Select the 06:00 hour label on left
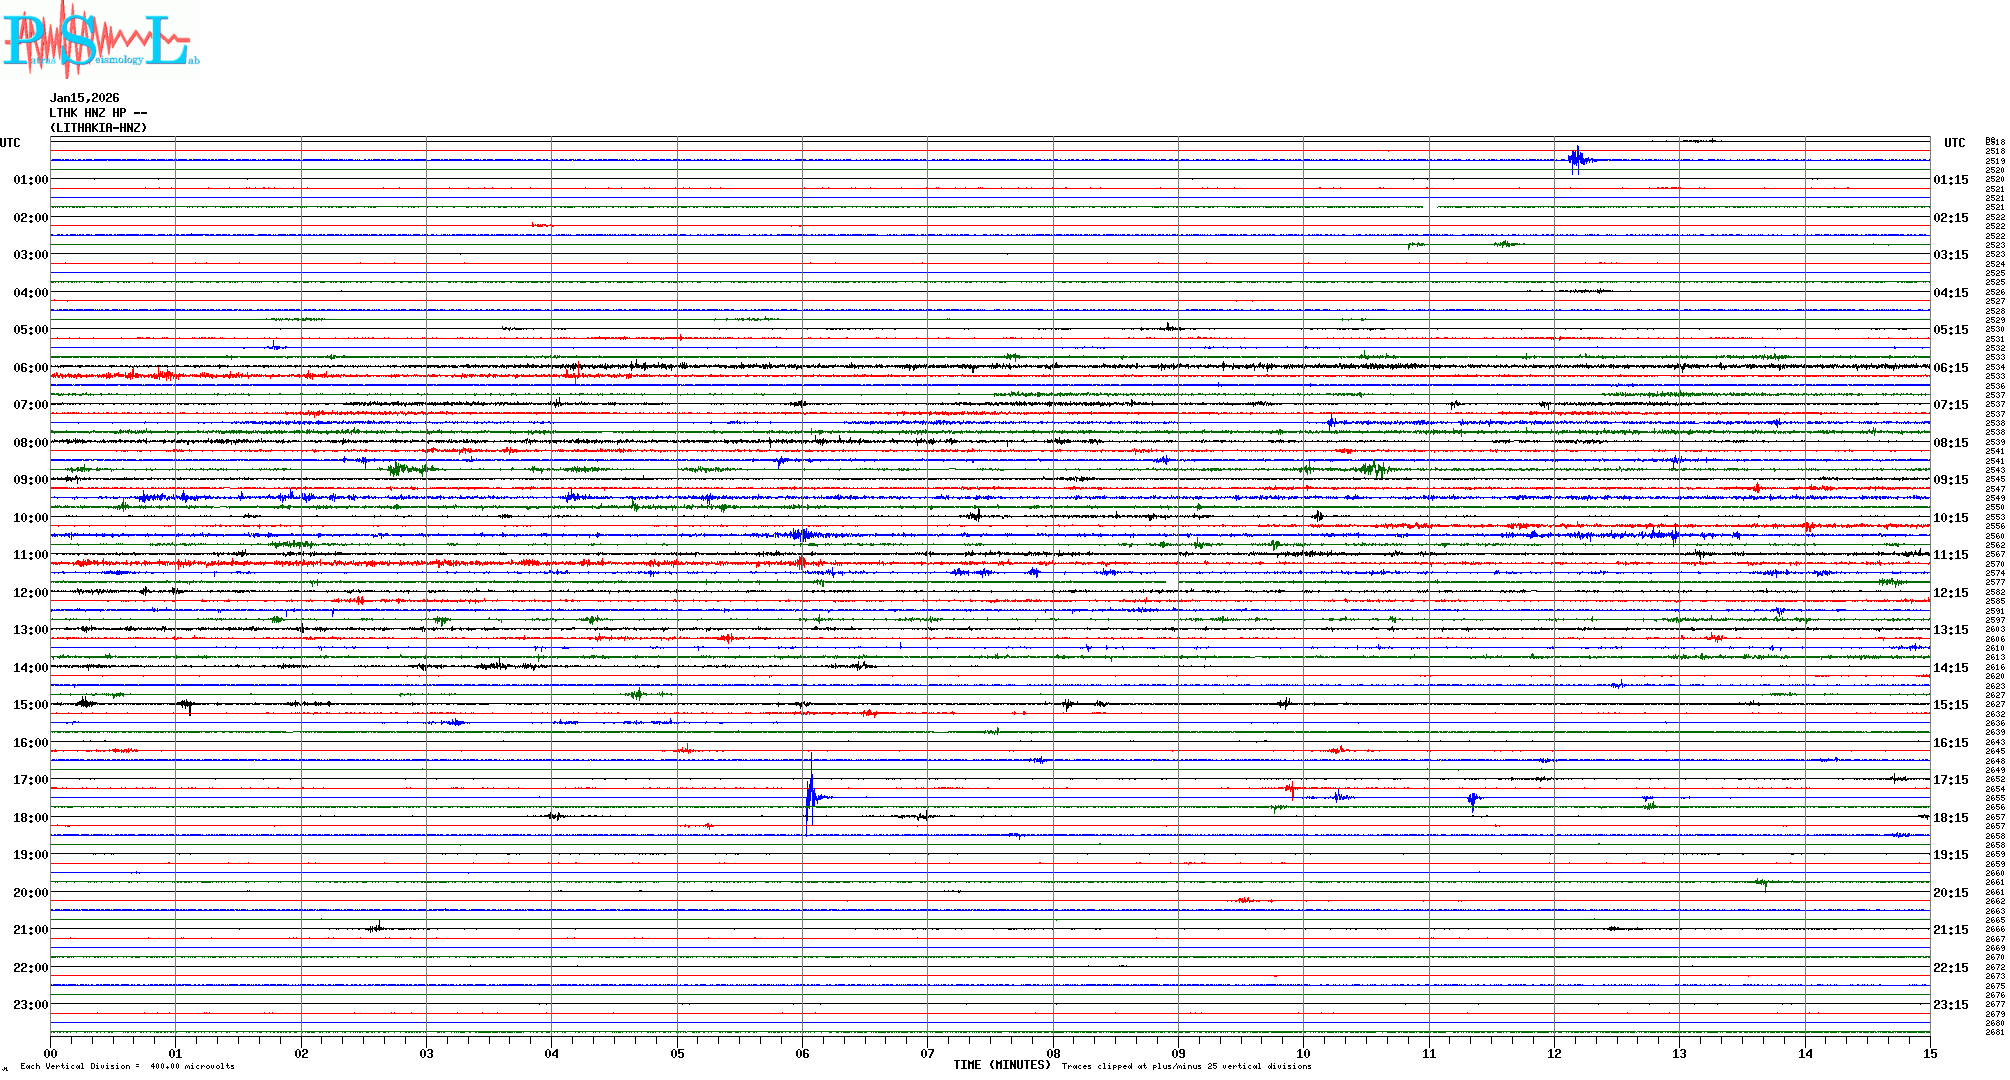Screen dimensions: 2010x1080 [30, 368]
